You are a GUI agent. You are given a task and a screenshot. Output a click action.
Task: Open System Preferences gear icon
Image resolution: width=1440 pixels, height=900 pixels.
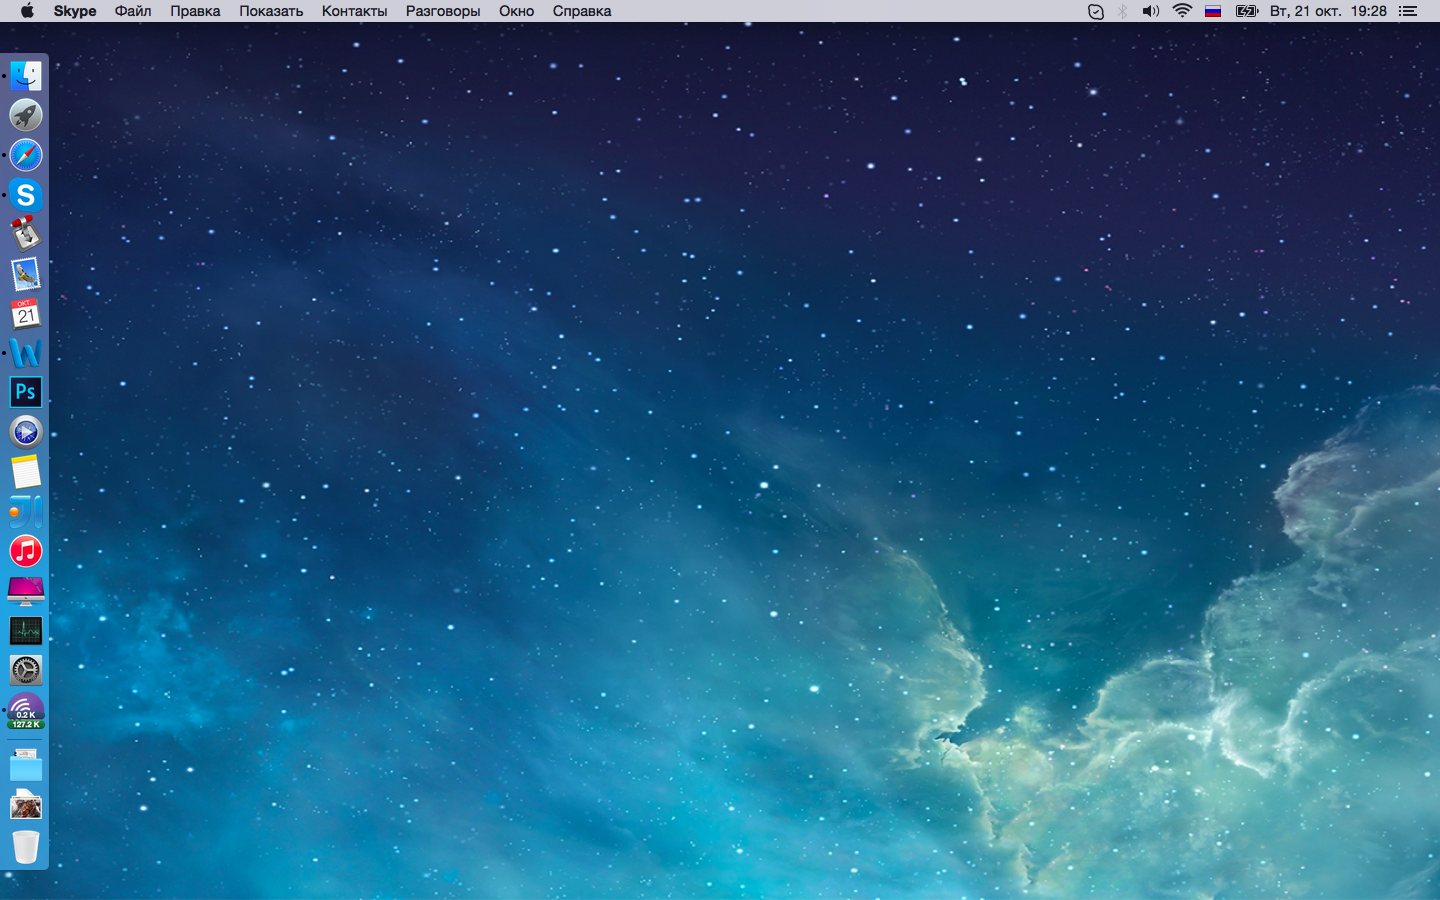pyautogui.click(x=26, y=671)
